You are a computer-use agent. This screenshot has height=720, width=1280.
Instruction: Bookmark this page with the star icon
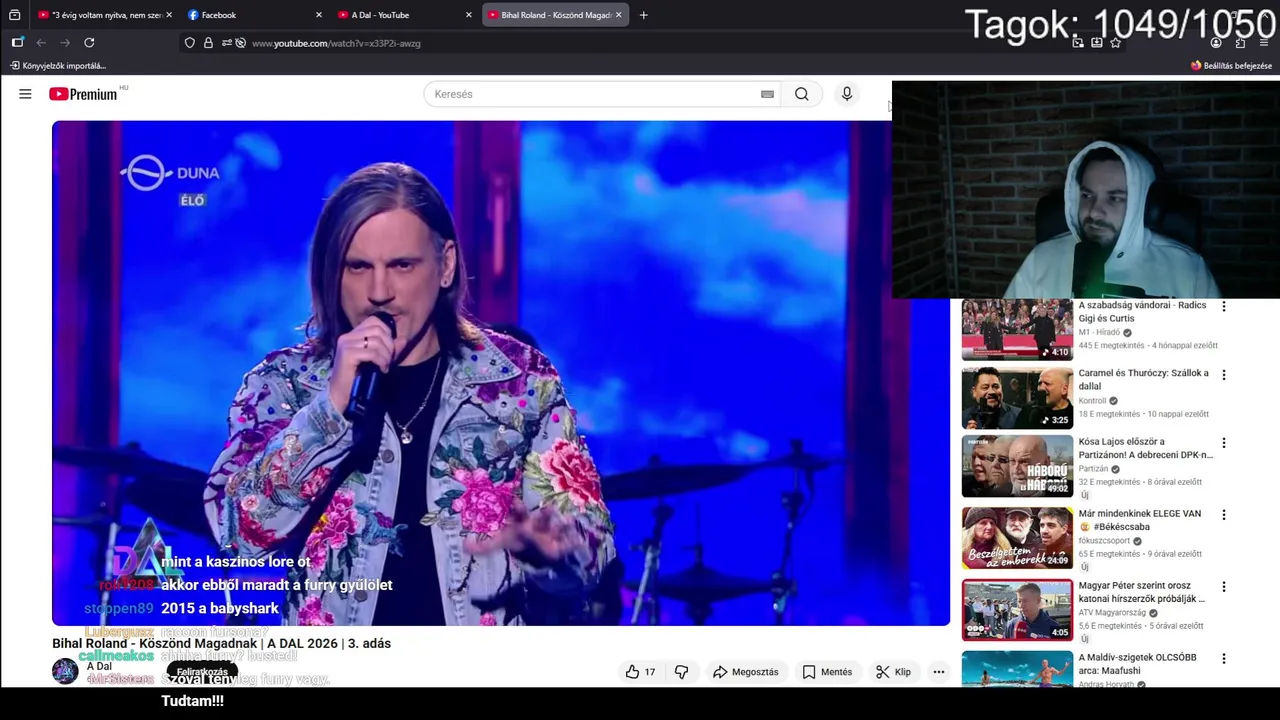(x=1116, y=43)
